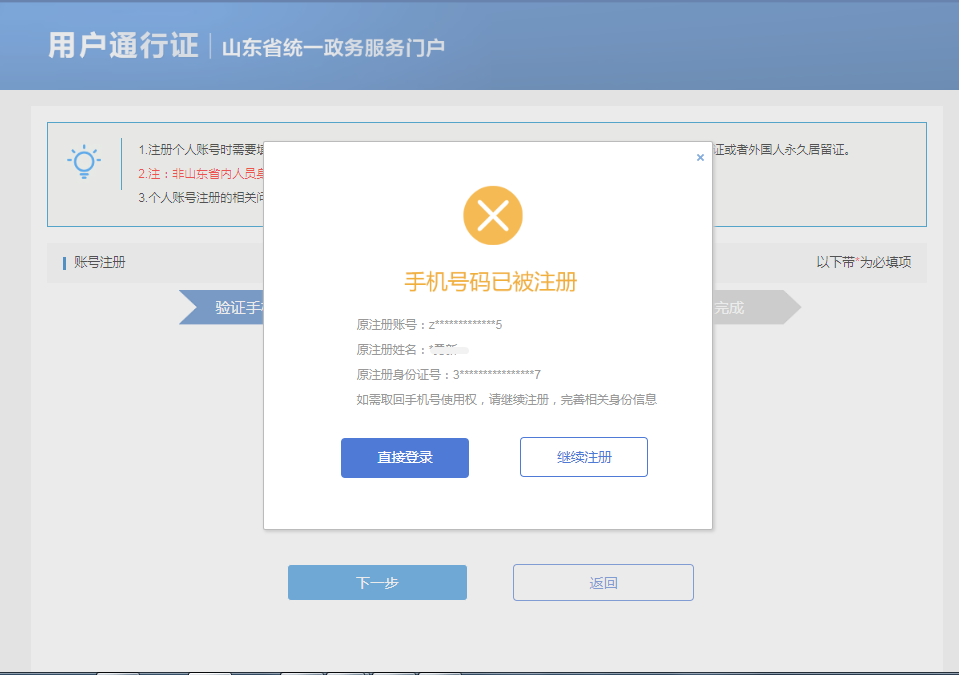
Task: Click the orange error X circle icon
Action: 492,215
